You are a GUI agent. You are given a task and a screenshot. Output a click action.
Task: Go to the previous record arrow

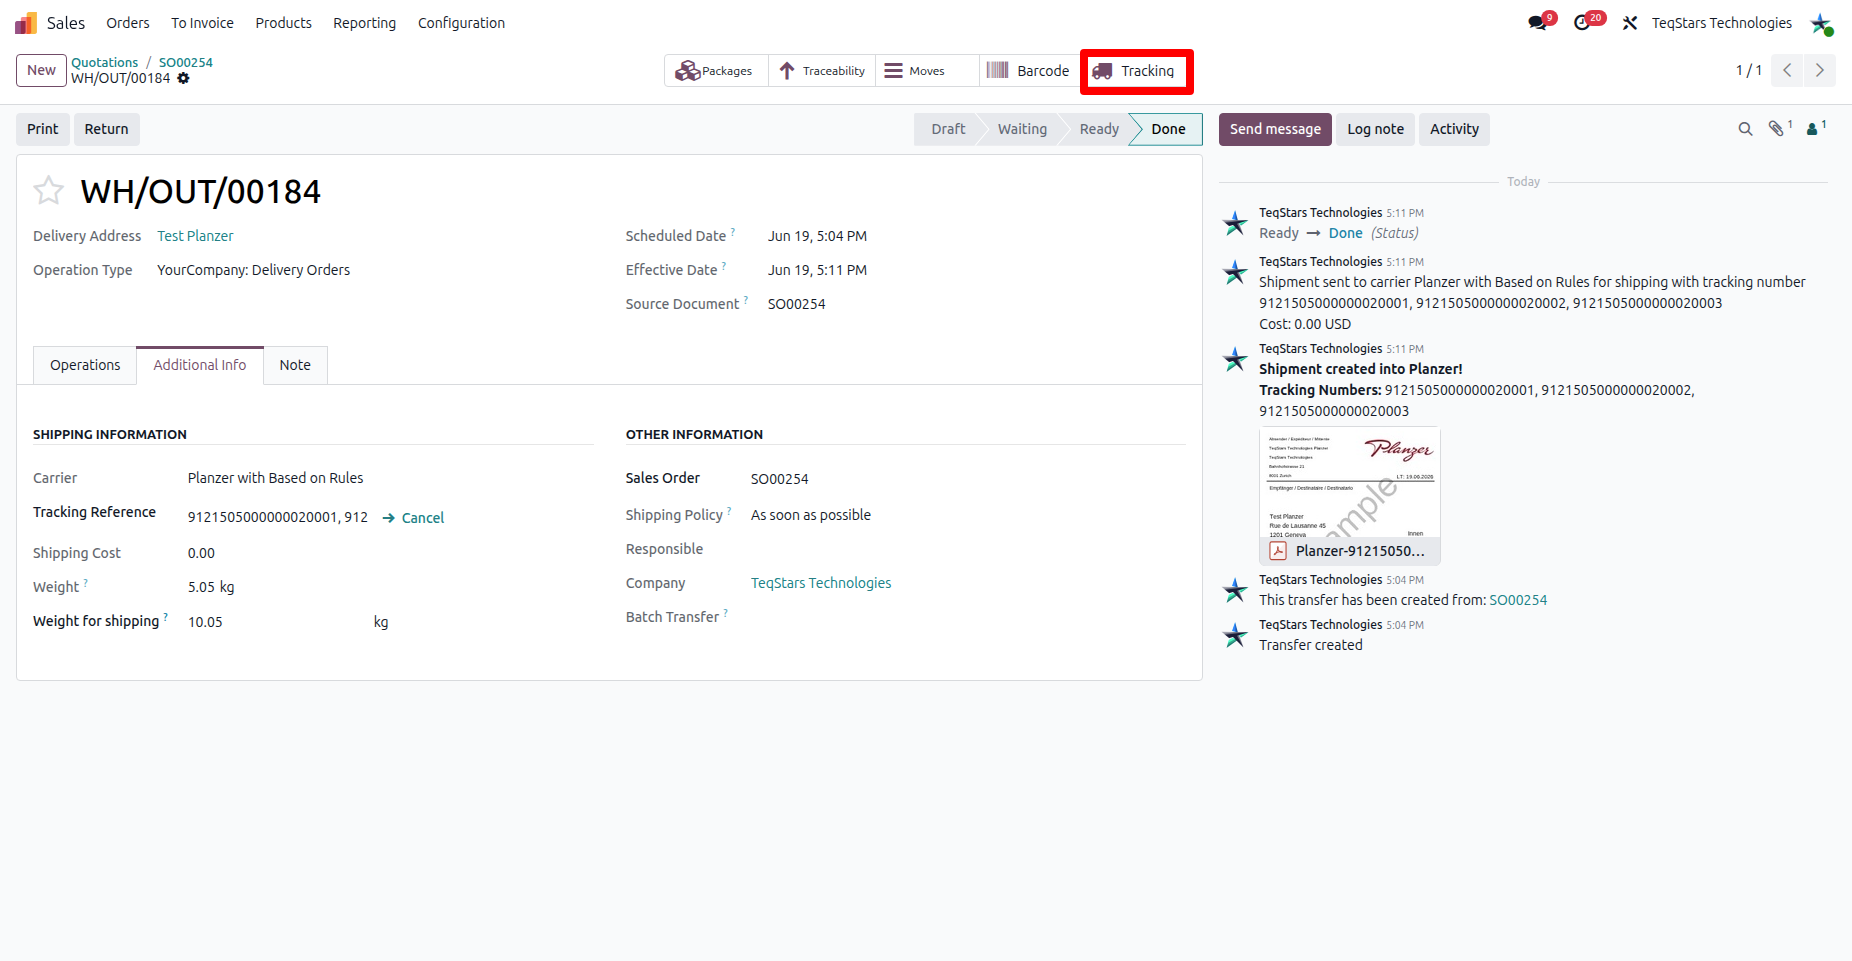[1787, 70]
